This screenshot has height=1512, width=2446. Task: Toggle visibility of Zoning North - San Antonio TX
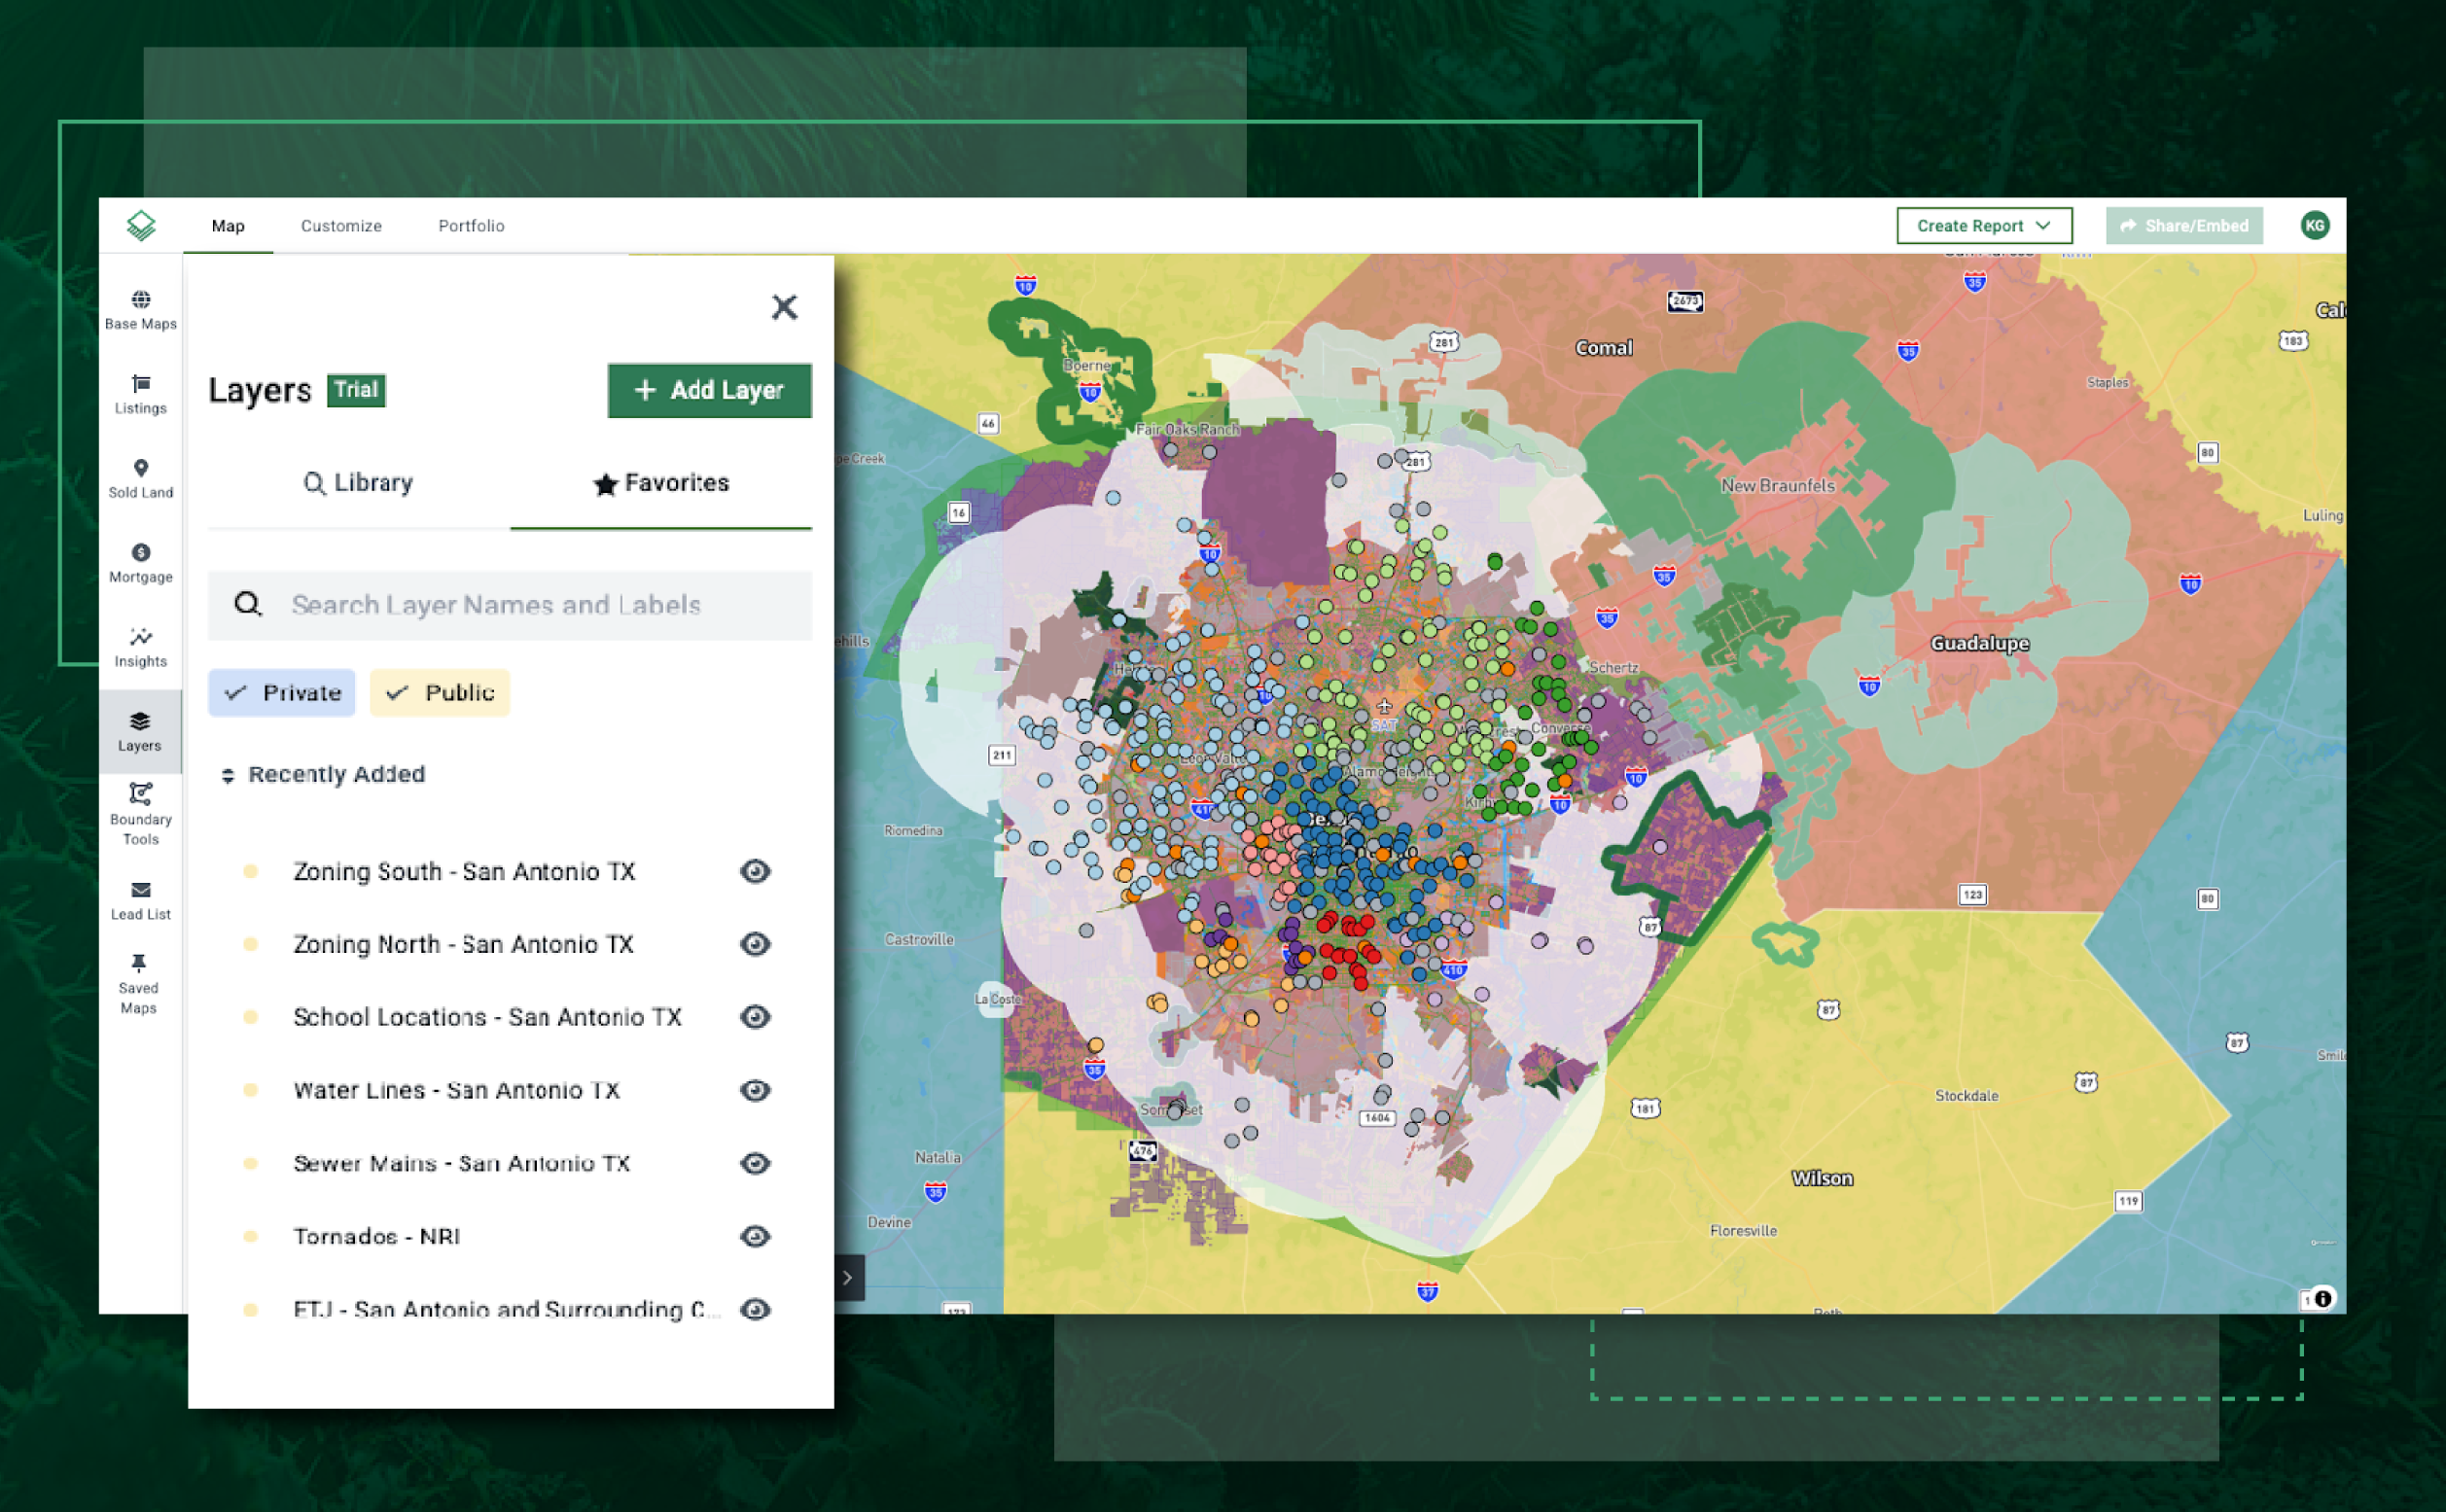click(755, 944)
